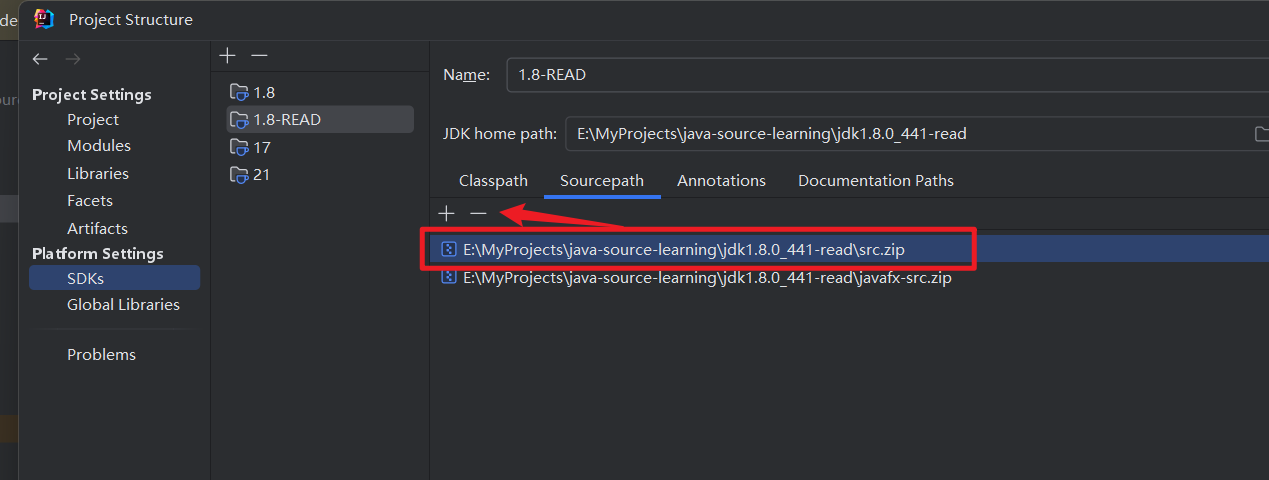Select the 1.8 SDK entry
1269x480 pixels.
tap(263, 92)
